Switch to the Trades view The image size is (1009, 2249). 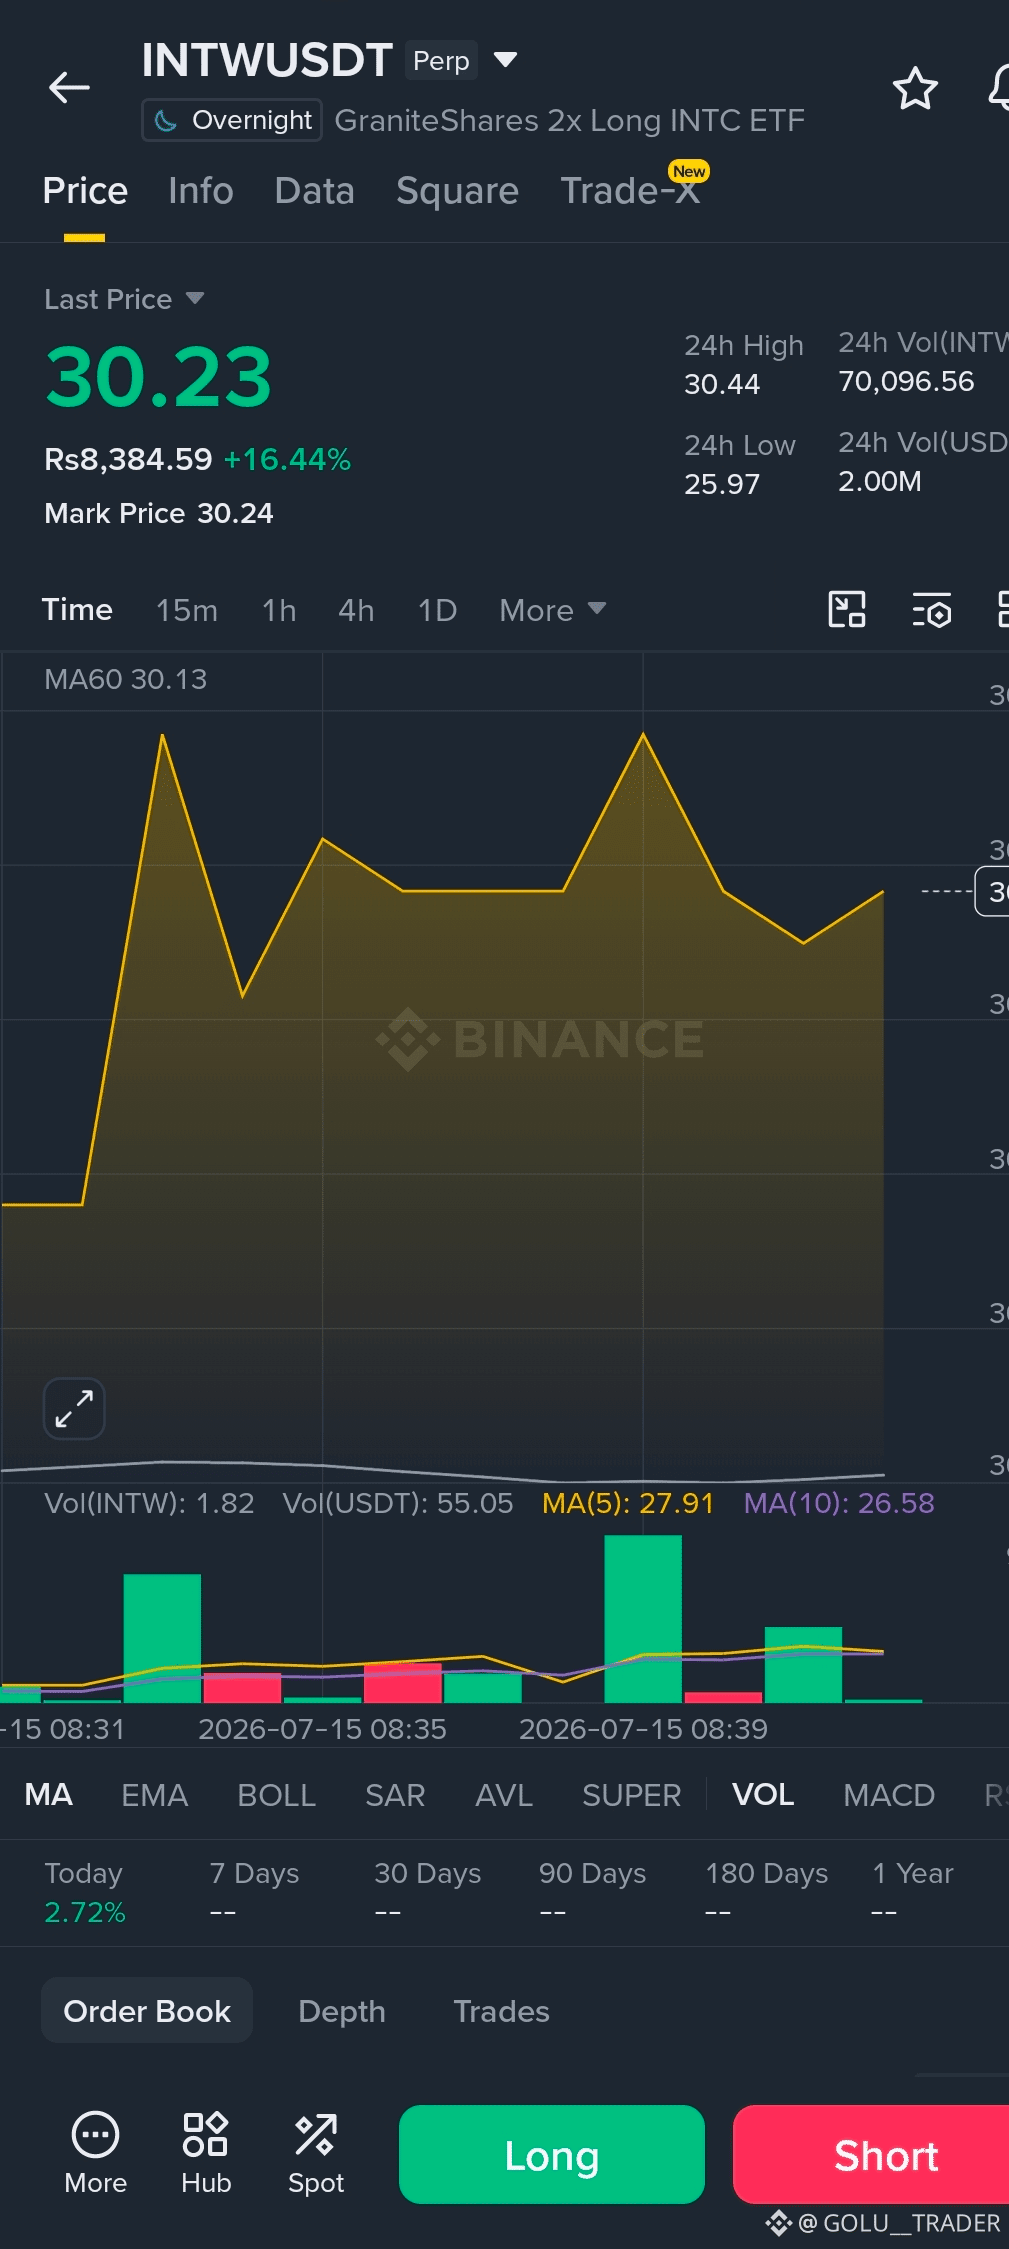[x=501, y=2011]
